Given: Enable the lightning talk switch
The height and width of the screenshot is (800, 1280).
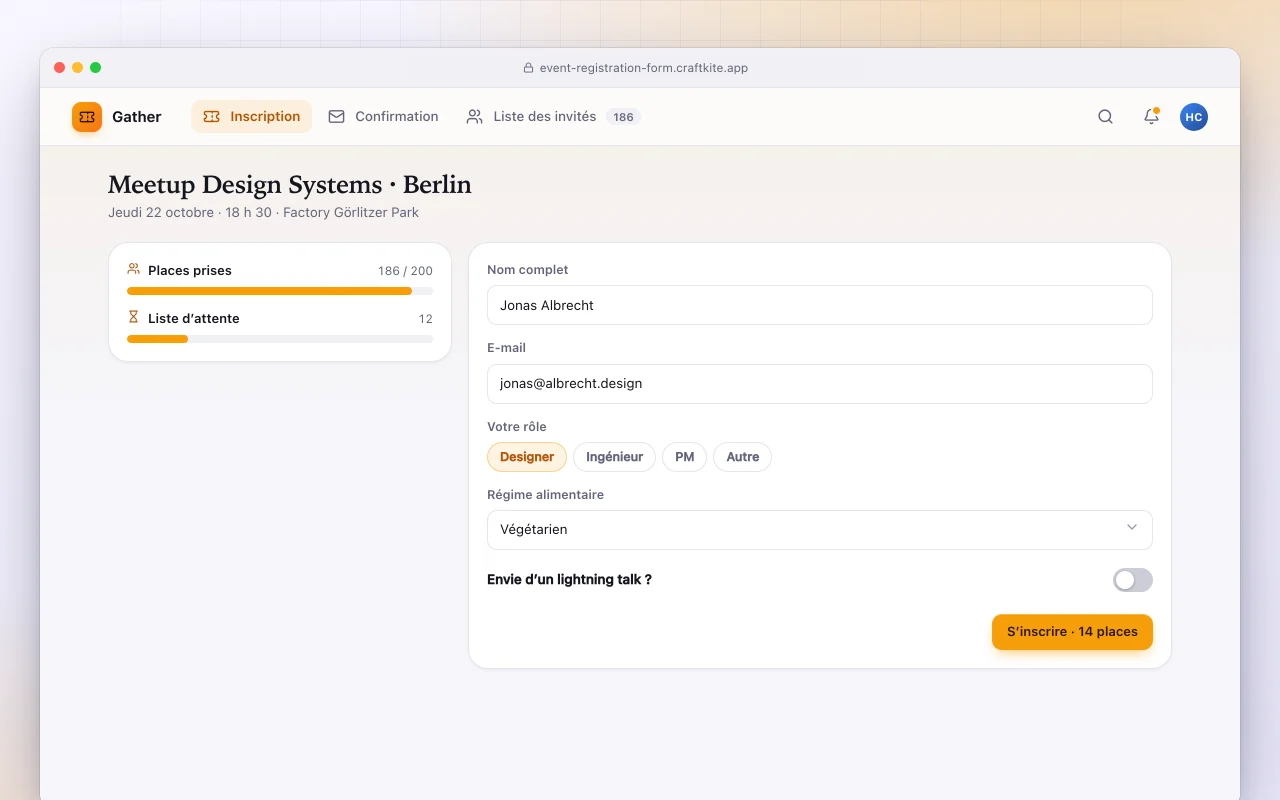Looking at the screenshot, I should pyautogui.click(x=1133, y=580).
